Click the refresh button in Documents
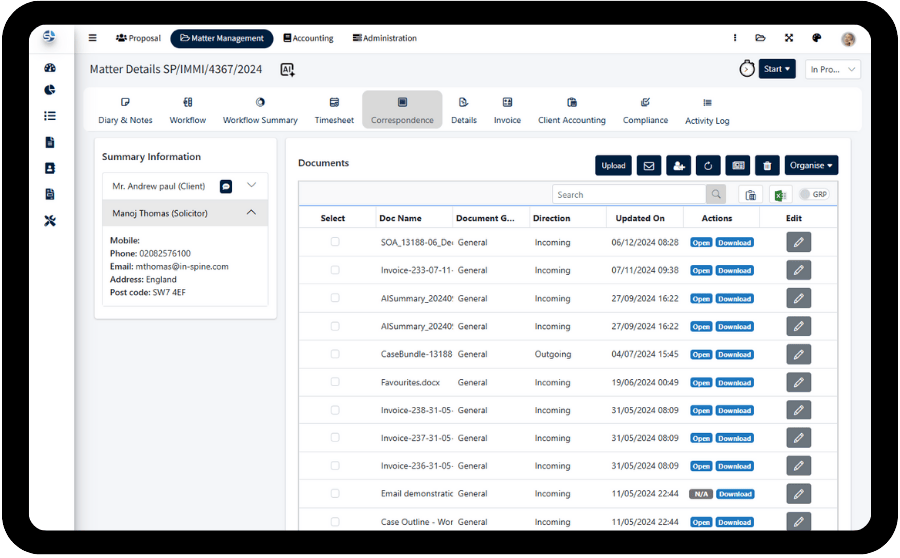This screenshot has width=900, height=558. click(708, 166)
